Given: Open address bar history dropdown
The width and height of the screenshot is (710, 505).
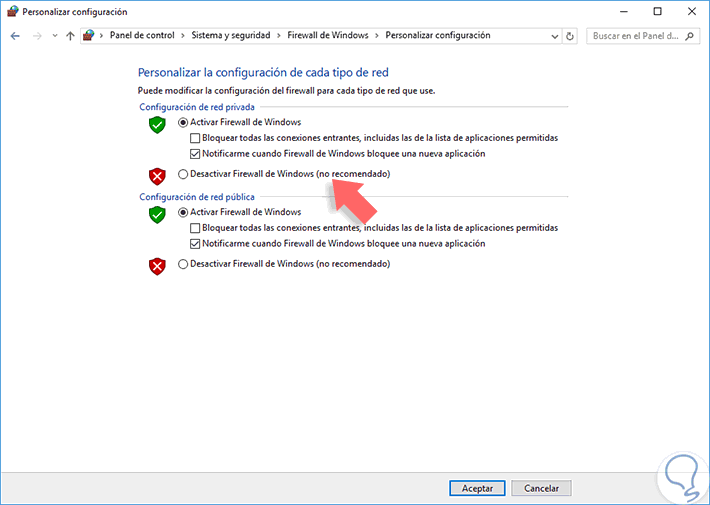Looking at the screenshot, I should click(554, 36).
